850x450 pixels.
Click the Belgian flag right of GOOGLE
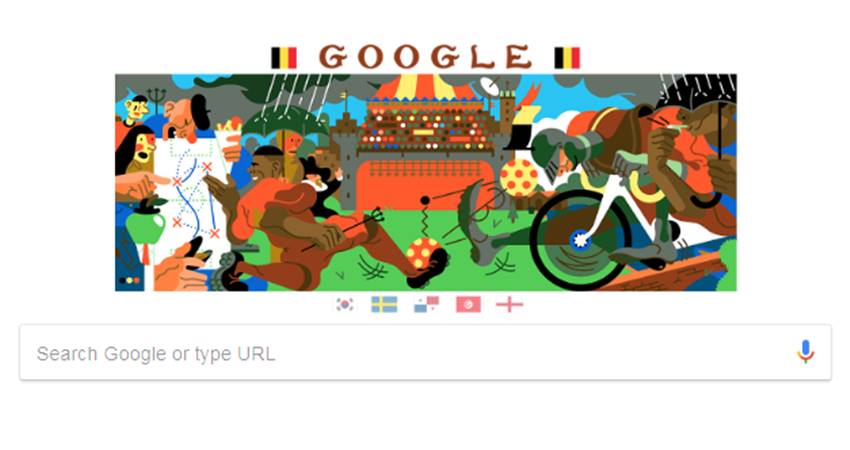click(x=567, y=58)
